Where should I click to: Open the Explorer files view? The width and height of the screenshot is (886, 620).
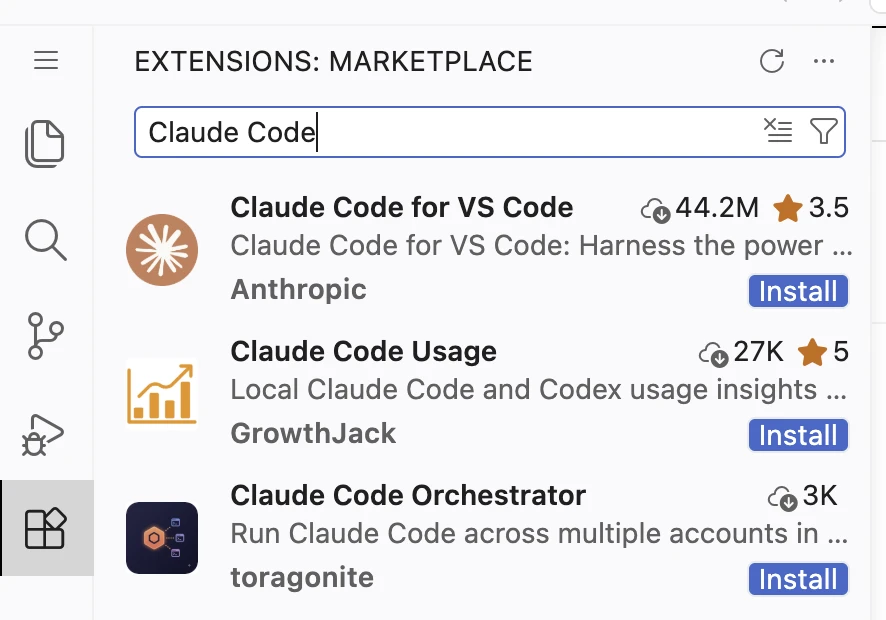point(45,144)
